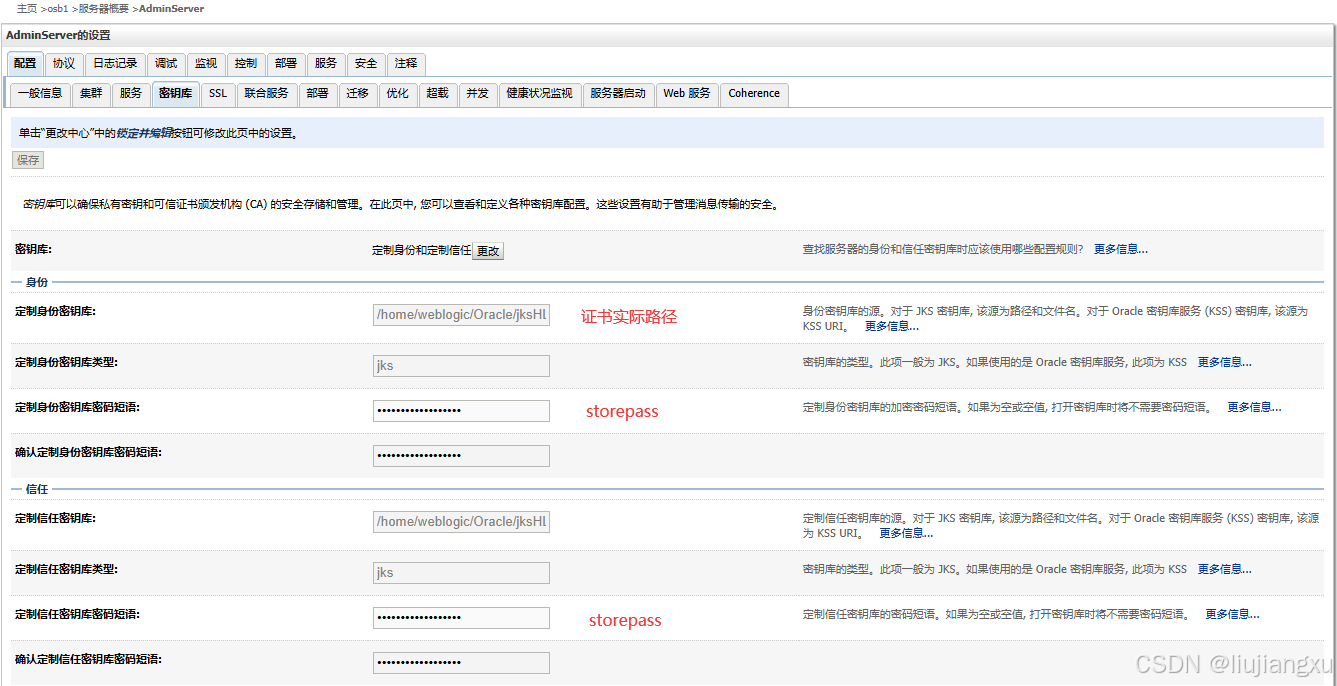Viewport: 1337px width, 686px height.
Task: Open 更多信息 link for 定制信任密钥库
Action: pos(906,533)
